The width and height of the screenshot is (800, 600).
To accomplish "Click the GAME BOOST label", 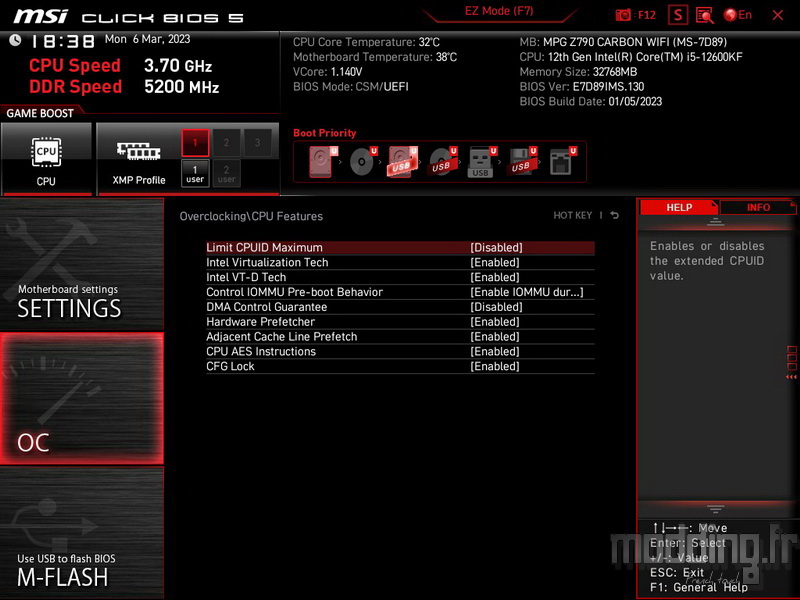I will point(40,113).
